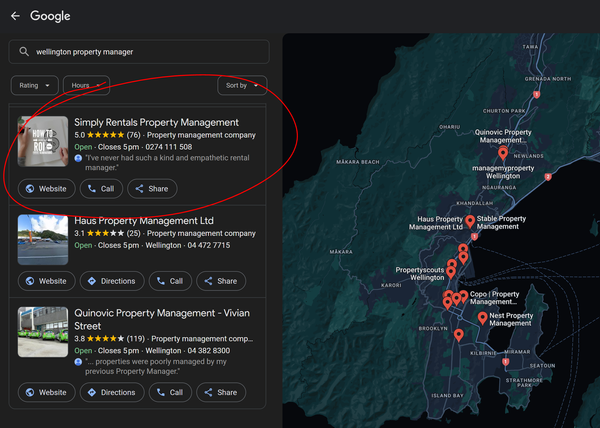Share Simply Rentals Property Management listing
The width and height of the screenshot is (600, 428).
[152, 189]
